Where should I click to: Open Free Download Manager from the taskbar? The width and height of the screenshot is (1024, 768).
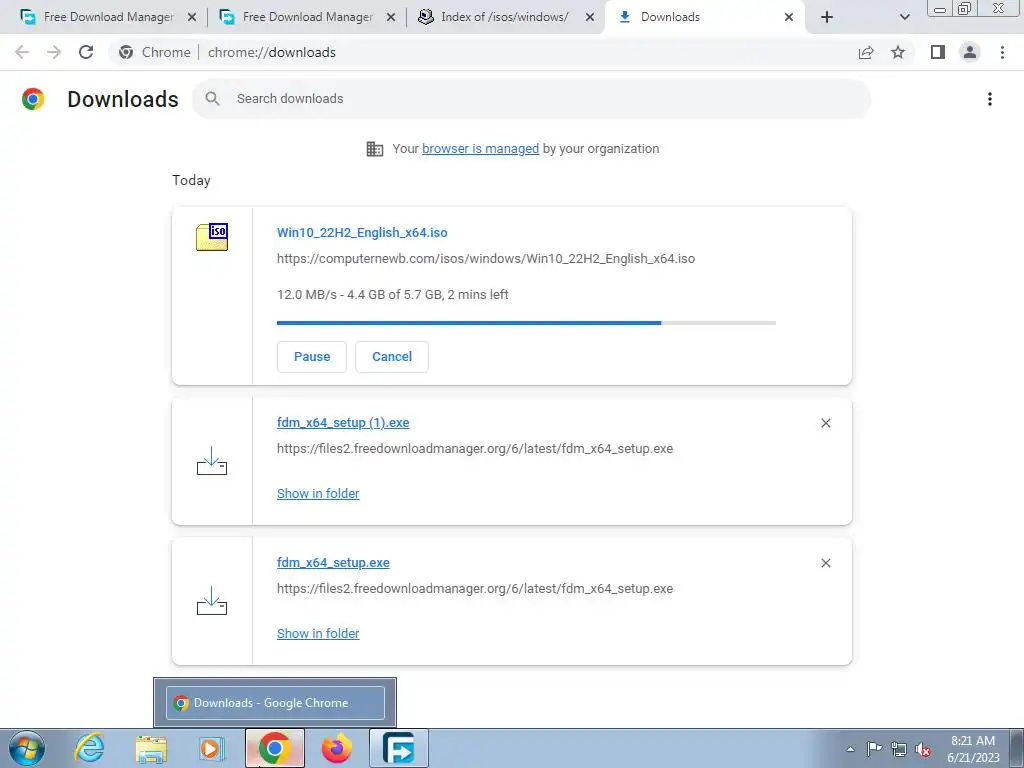[398, 748]
